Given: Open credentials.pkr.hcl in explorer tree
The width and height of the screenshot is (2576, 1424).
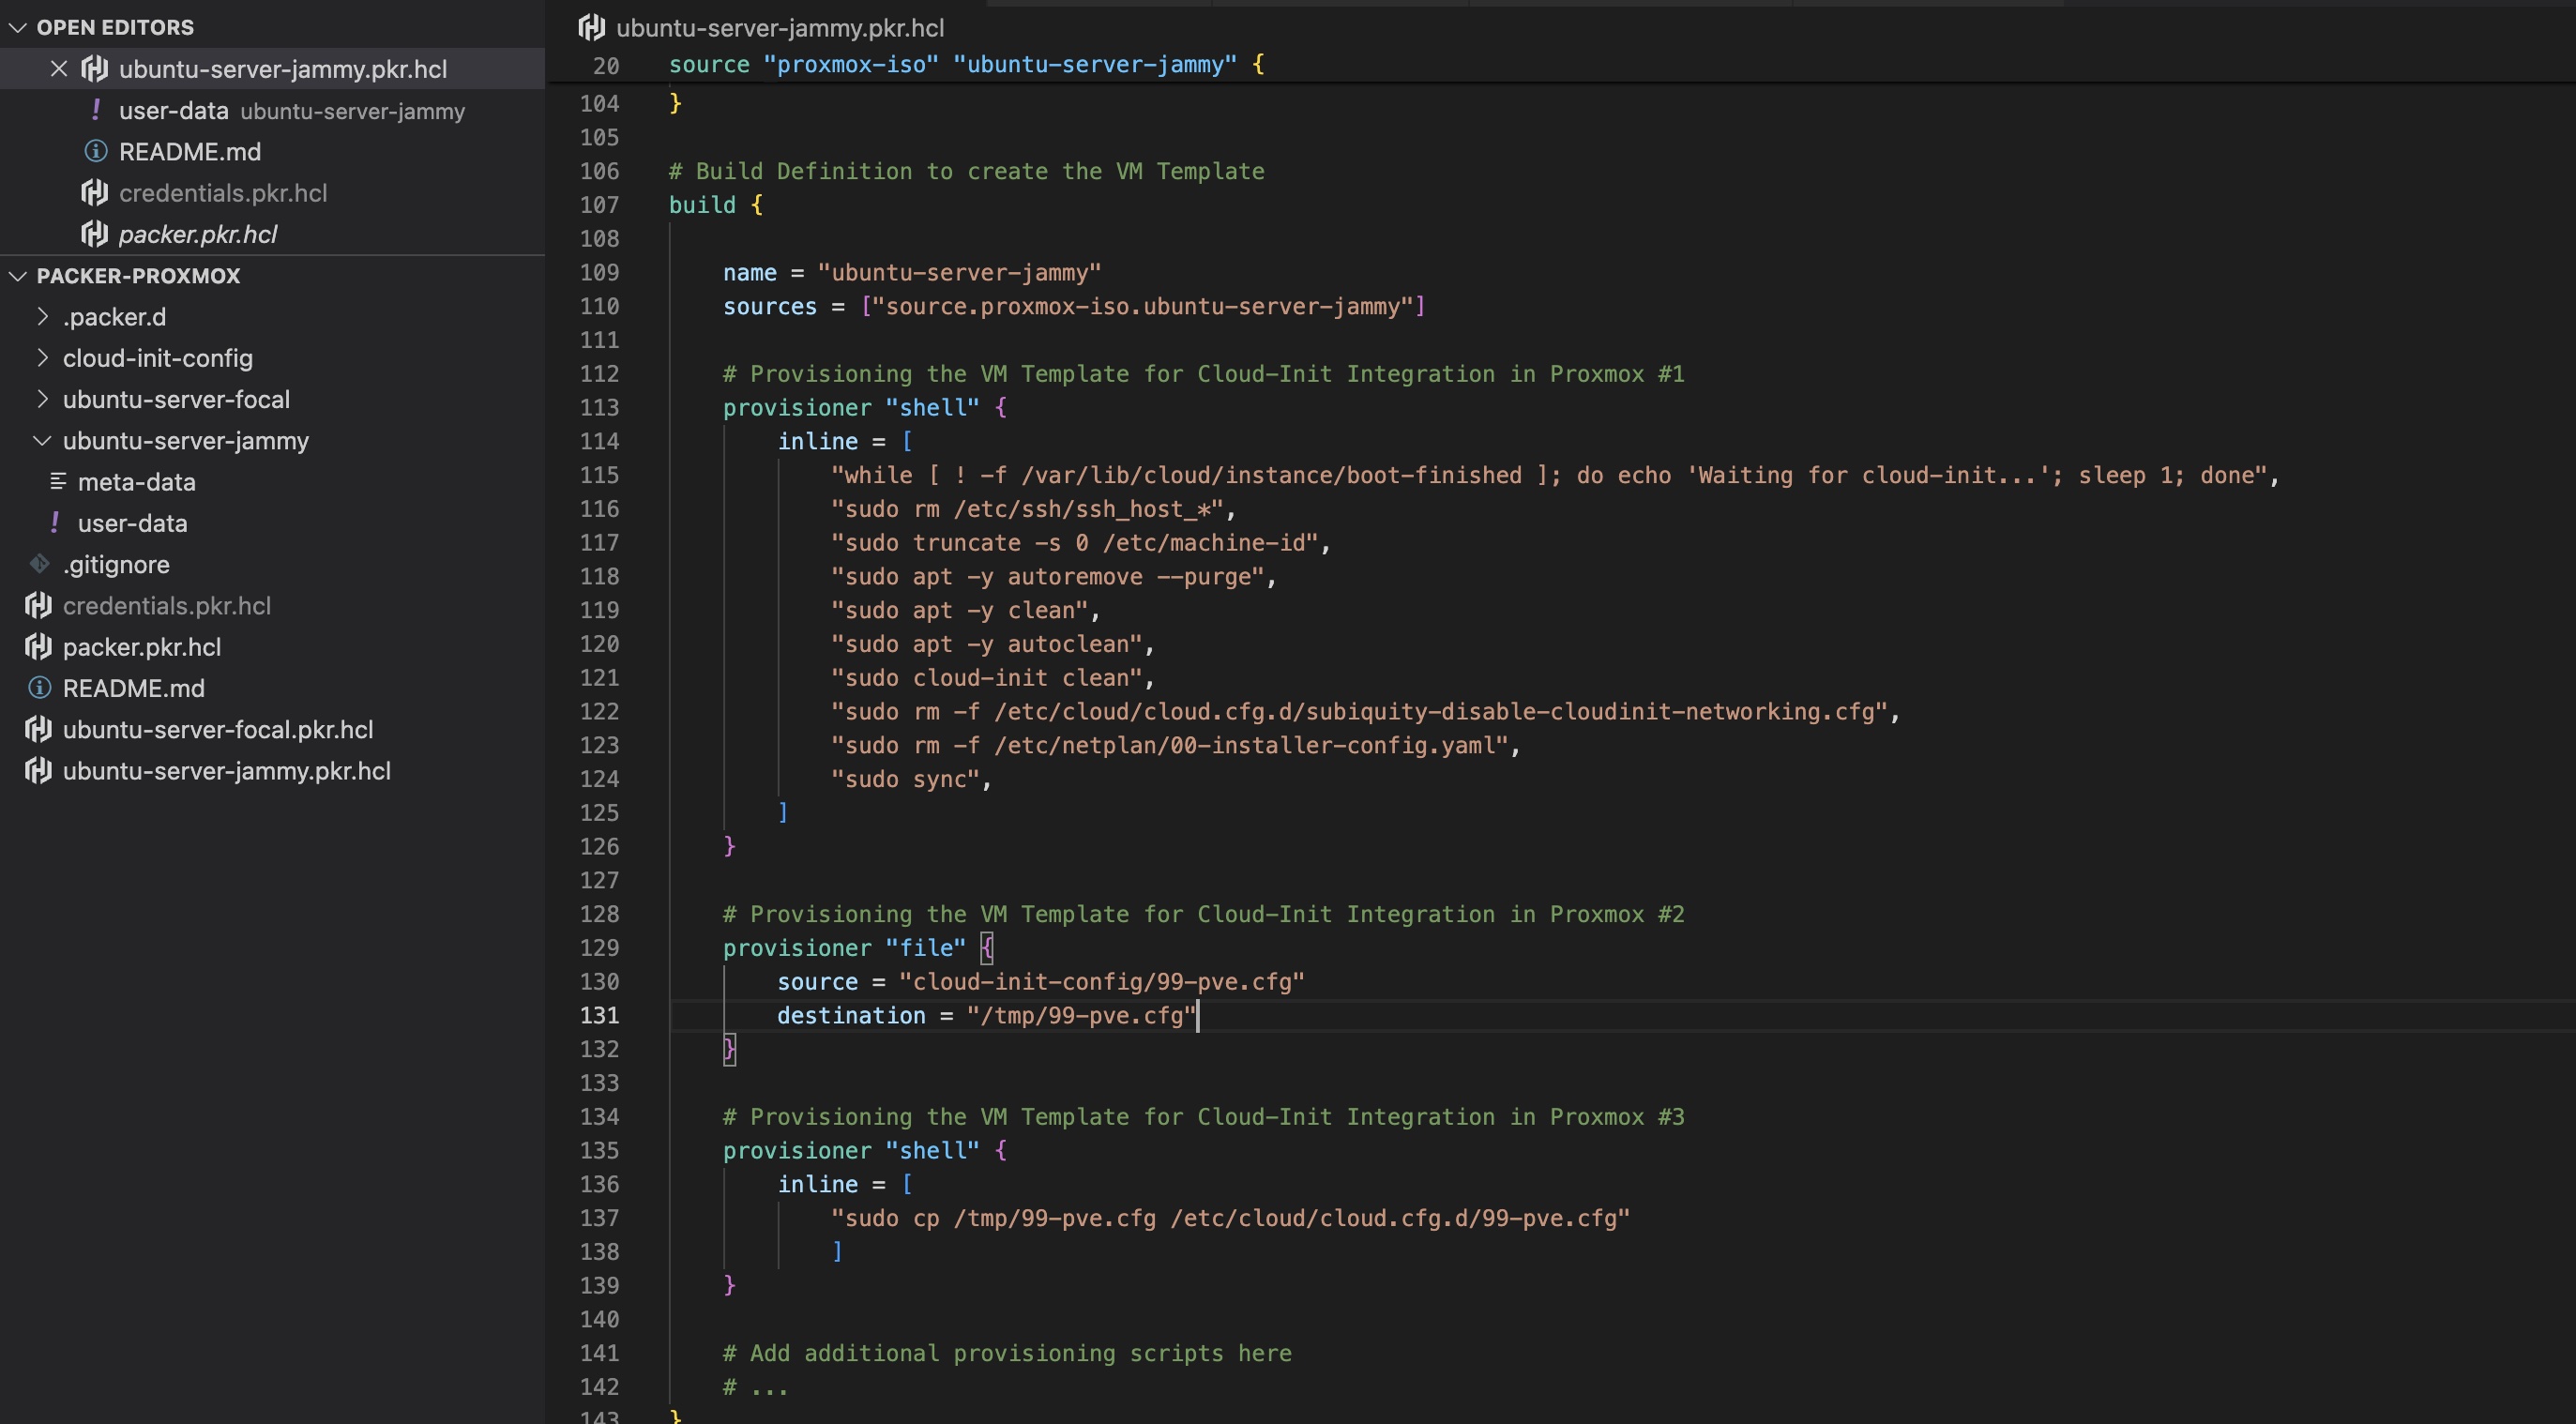Looking at the screenshot, I should click(167, 605).
